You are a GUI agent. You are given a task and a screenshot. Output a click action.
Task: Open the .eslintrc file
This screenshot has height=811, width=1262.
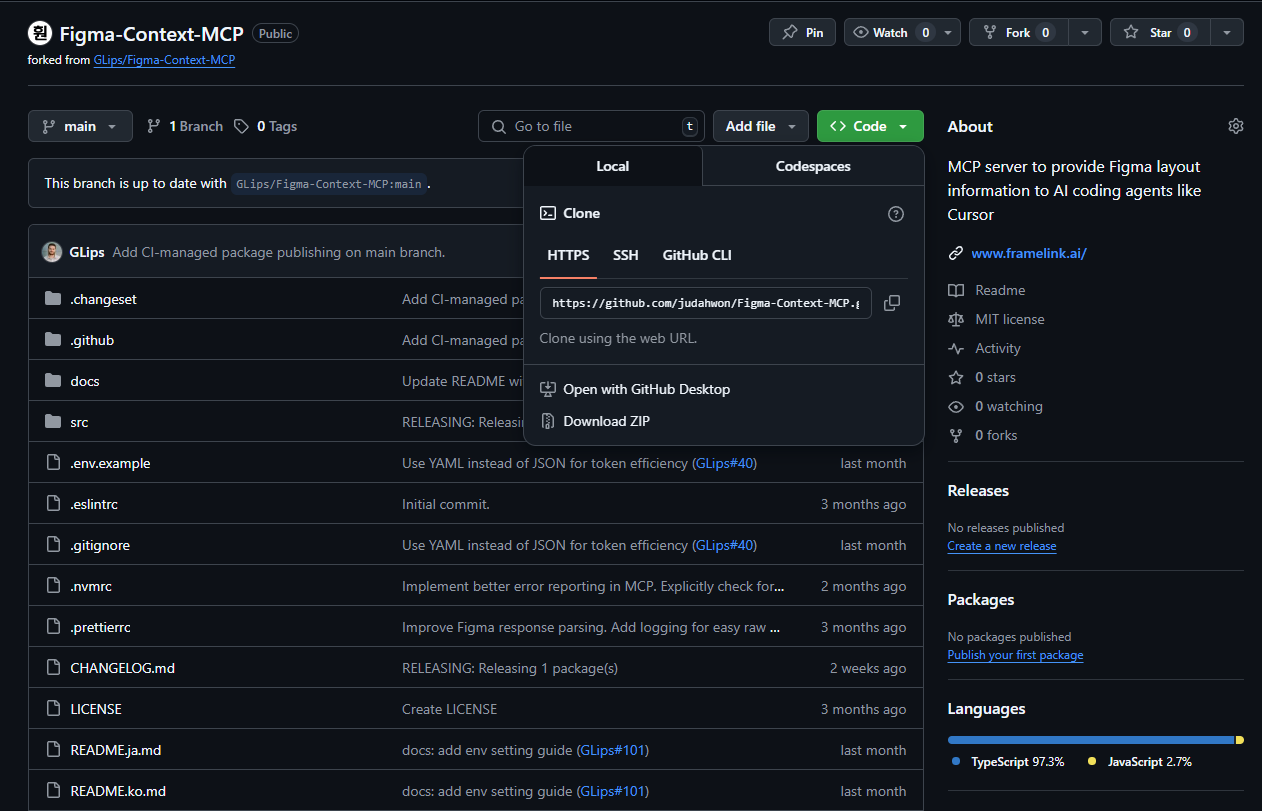pyautogui.click(x=94, y=504)
